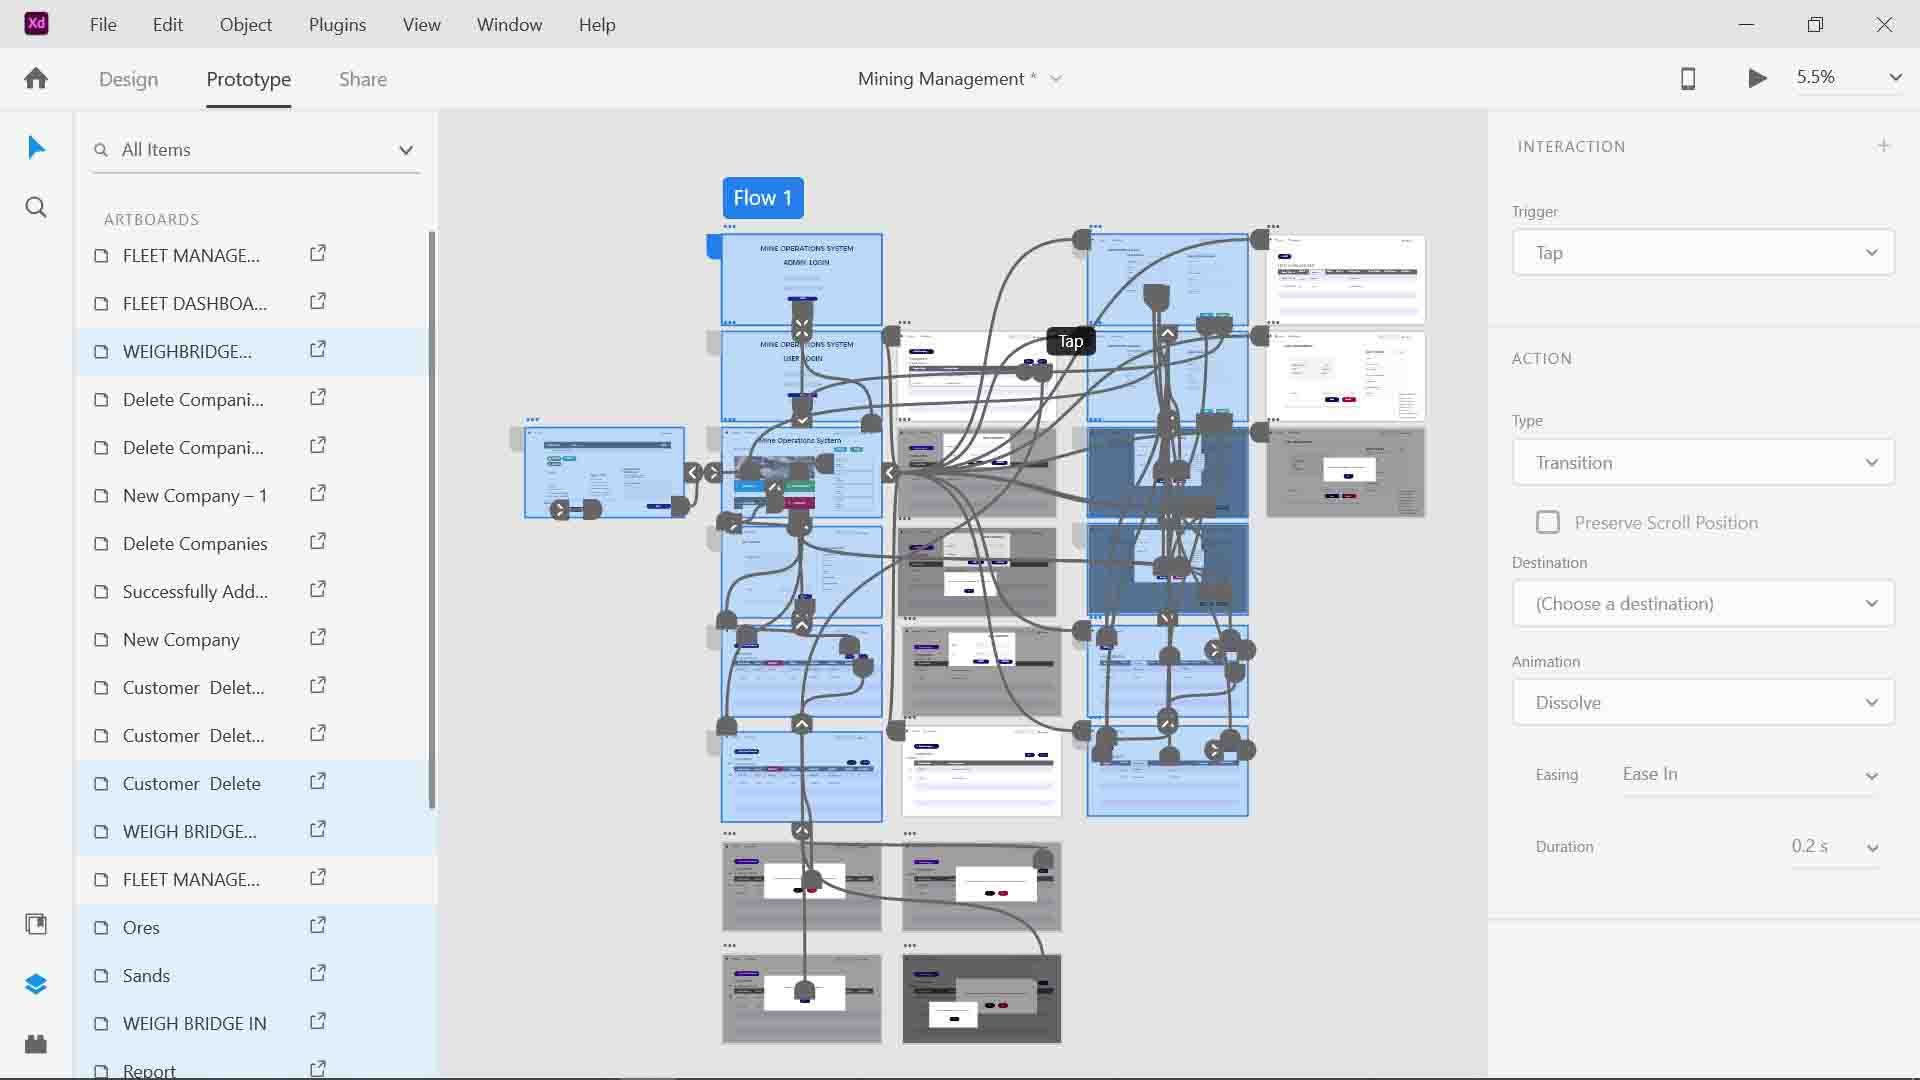1920x1080 pixels.
Task: Click the mobile device preview icon
Action: coord(1688,78)
